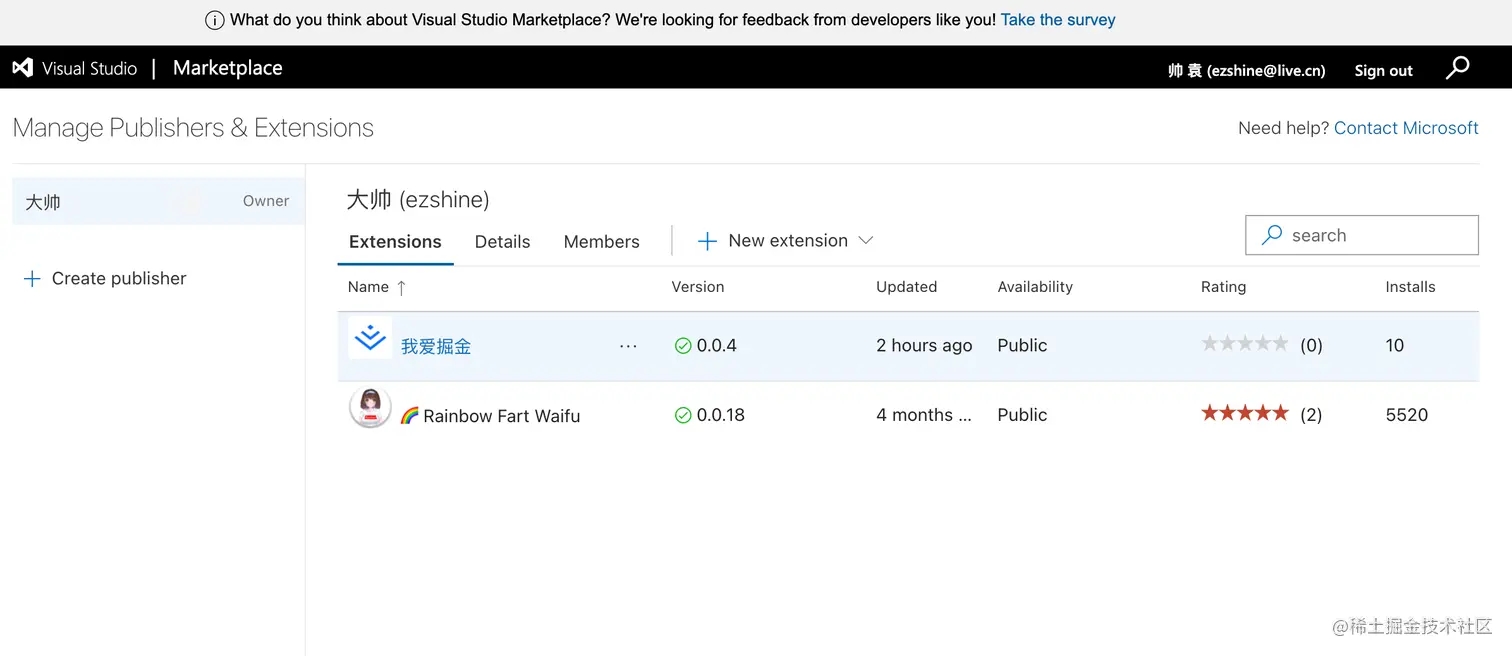Open the Marketplace header link
This screenshot has width=1512, height=656.
click(228, 68)
